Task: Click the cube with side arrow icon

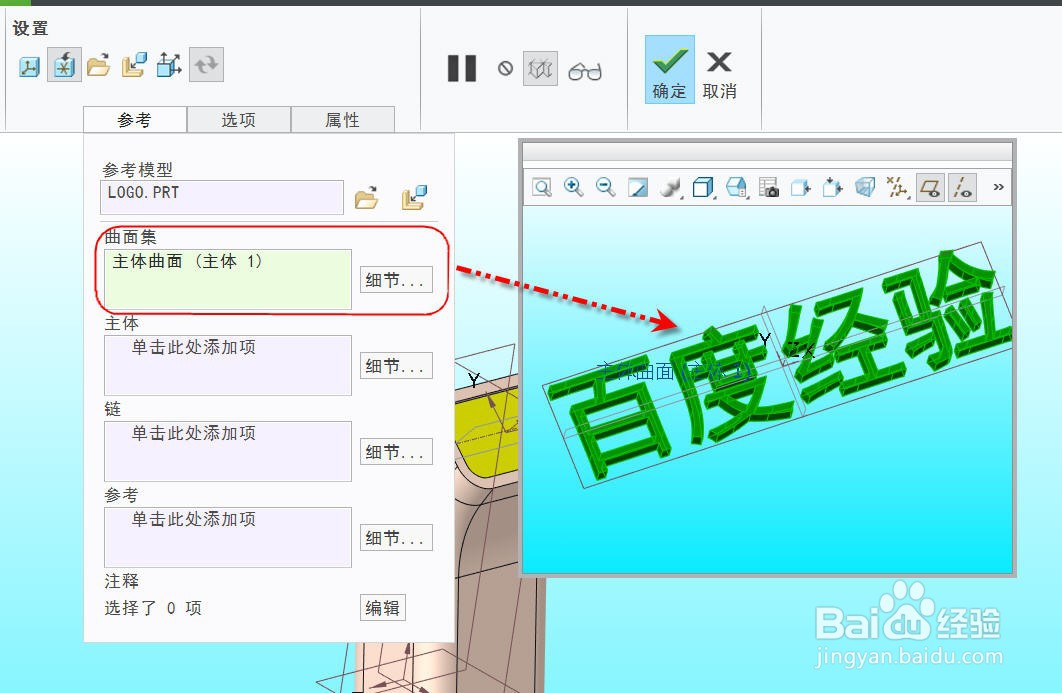Action: pyautogui.click(x=801, y=188)
